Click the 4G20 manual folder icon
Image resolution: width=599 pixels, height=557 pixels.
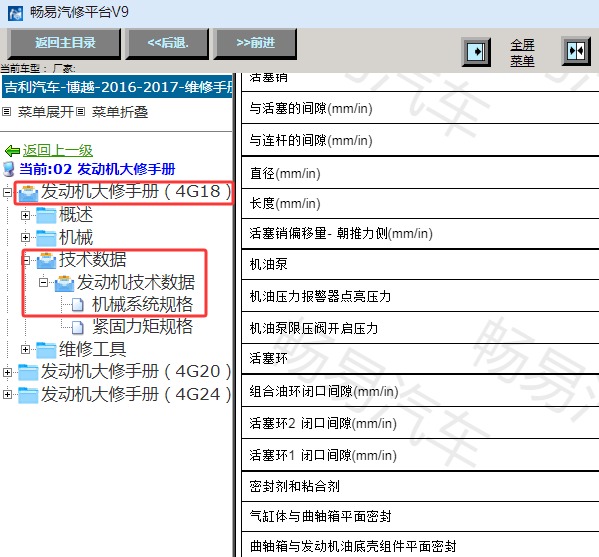pos(28,372)
